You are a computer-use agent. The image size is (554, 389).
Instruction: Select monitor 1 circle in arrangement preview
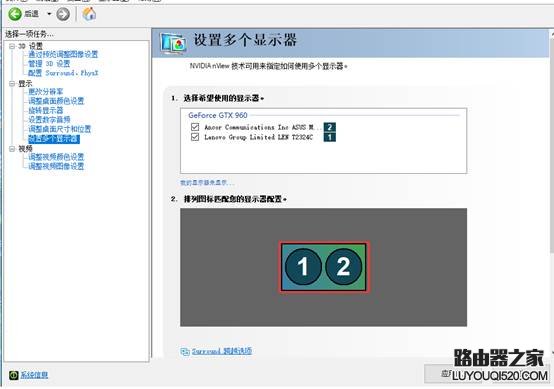(x=303, y=266)
